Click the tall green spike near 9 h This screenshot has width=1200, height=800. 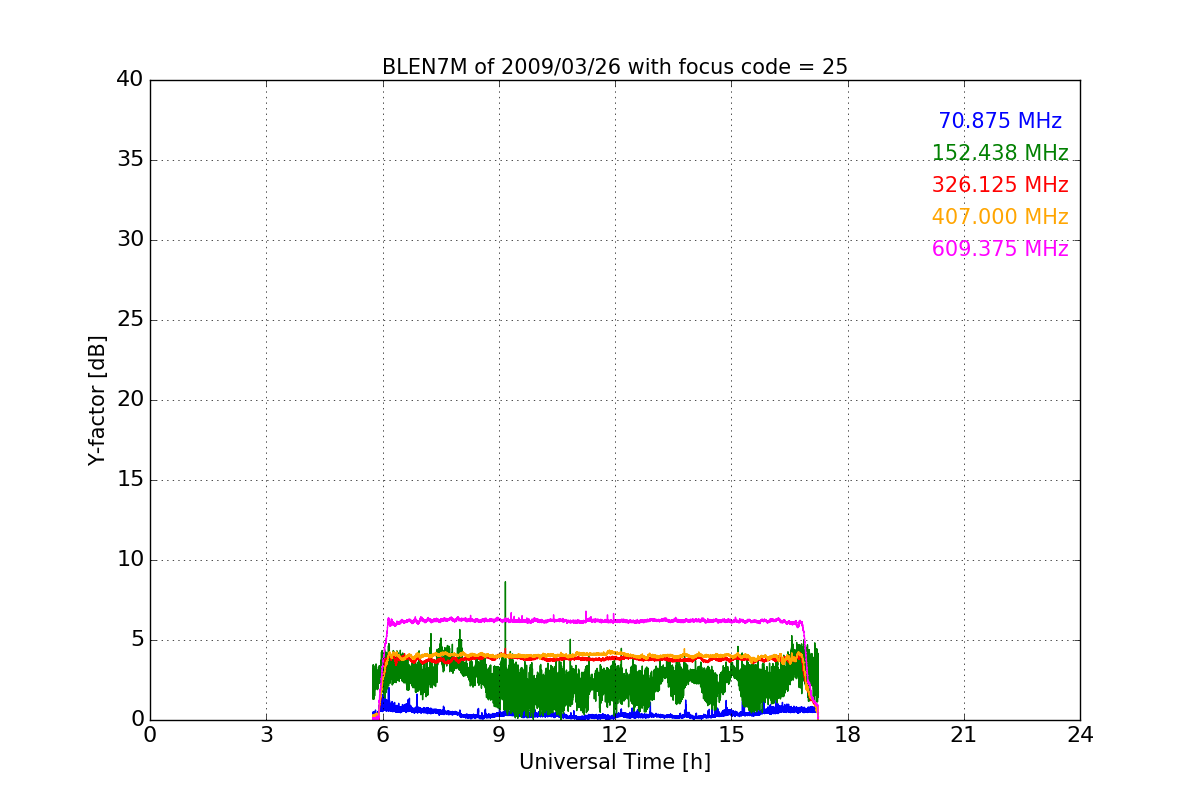505,615
